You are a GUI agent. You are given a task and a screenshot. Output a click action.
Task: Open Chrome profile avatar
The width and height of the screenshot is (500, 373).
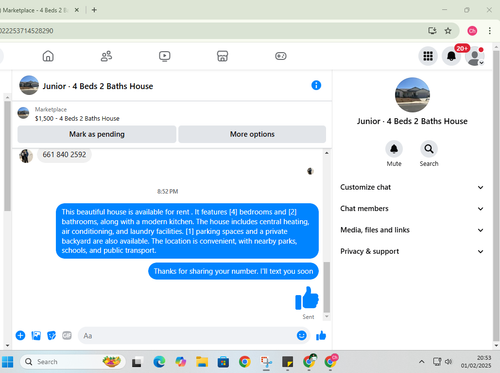tap(472, 31)
